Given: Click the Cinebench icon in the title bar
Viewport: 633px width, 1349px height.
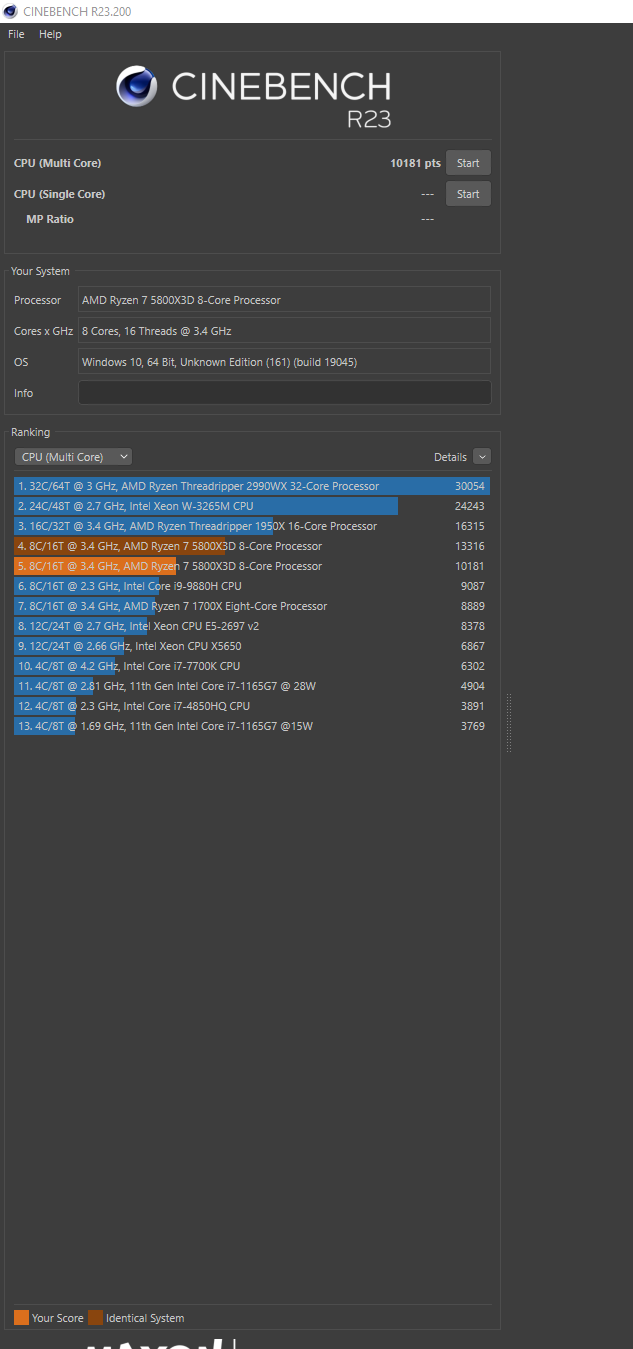Looking at the screenshot, I should click(x=10, y=11).
